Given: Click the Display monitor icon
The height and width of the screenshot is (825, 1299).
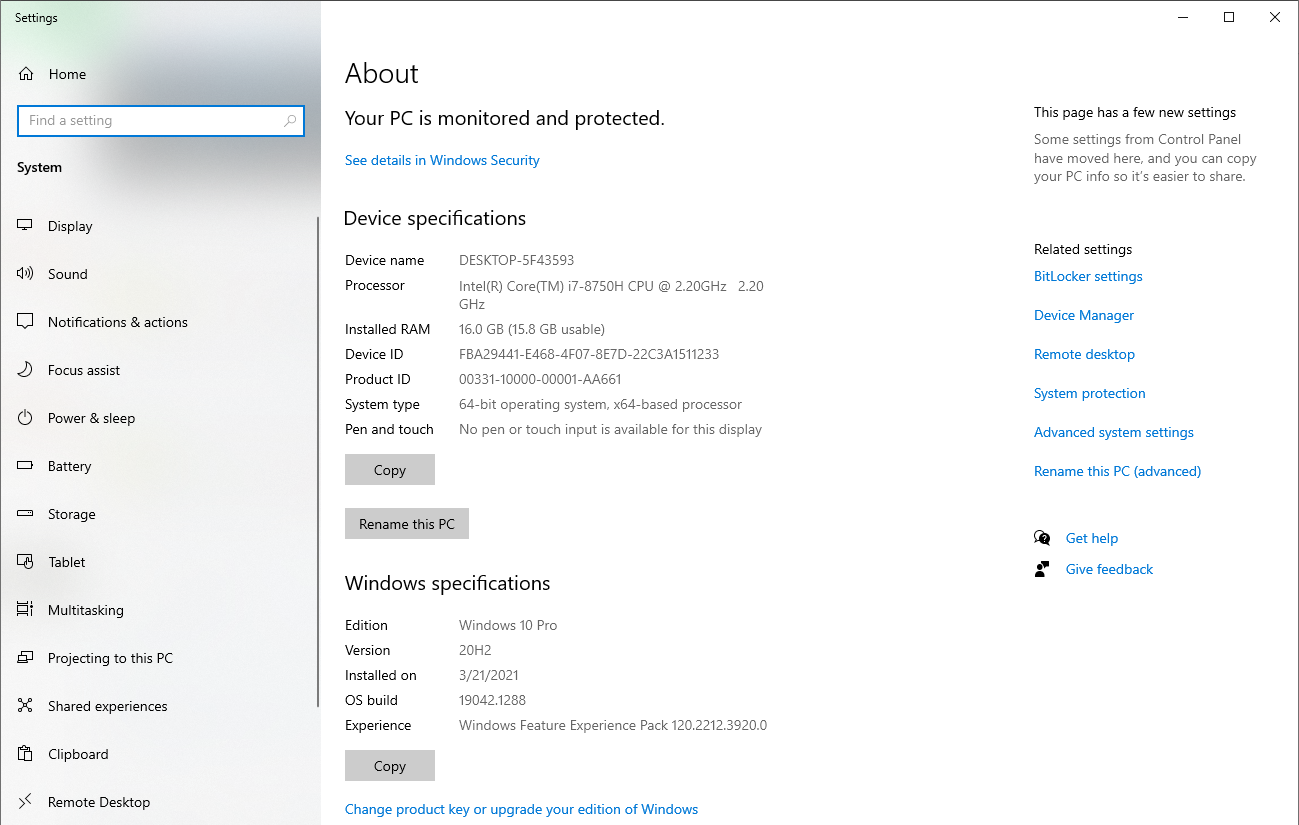Looking at the screenshot, I should click(x=26, y=226).
